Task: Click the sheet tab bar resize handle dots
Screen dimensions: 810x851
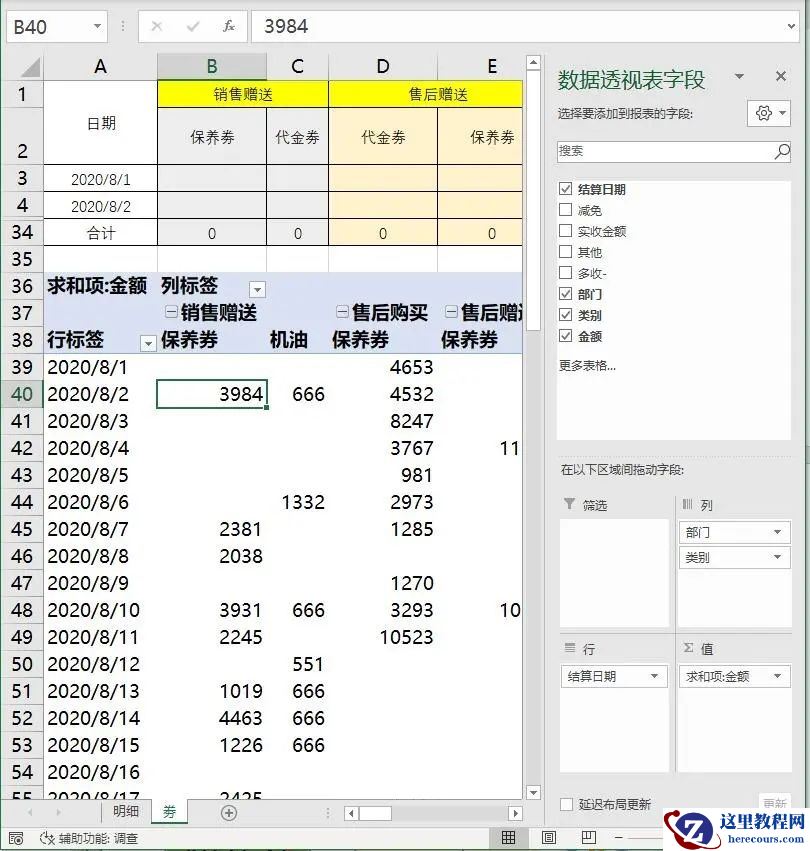Action: (327, 813)
